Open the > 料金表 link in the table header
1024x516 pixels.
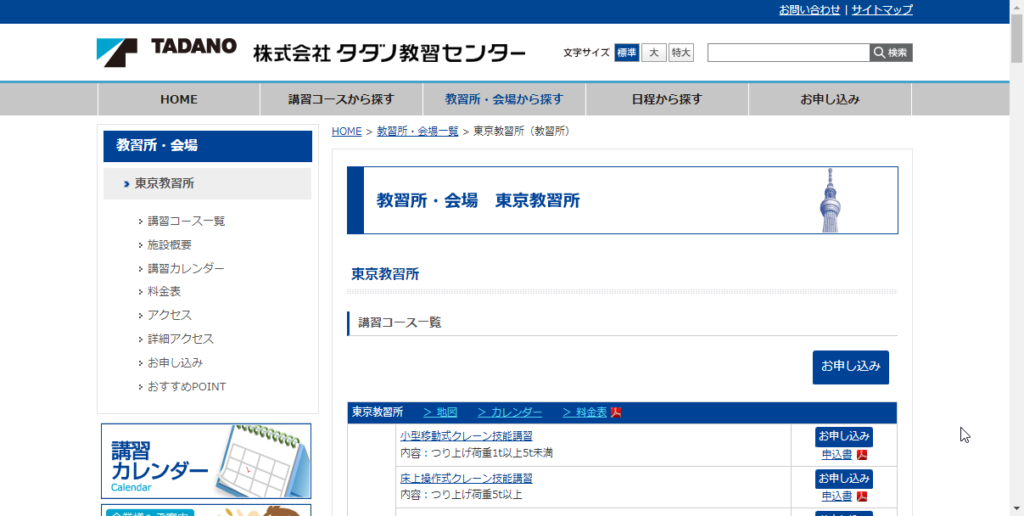coord(584,412)
